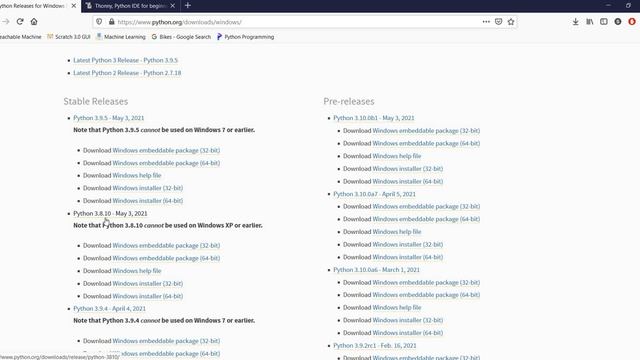The image size is (640, 360).
Task: Open the Python 3.10.0b1 - May 3, 2021 pre-release
Action: click(x=374, y=118)
